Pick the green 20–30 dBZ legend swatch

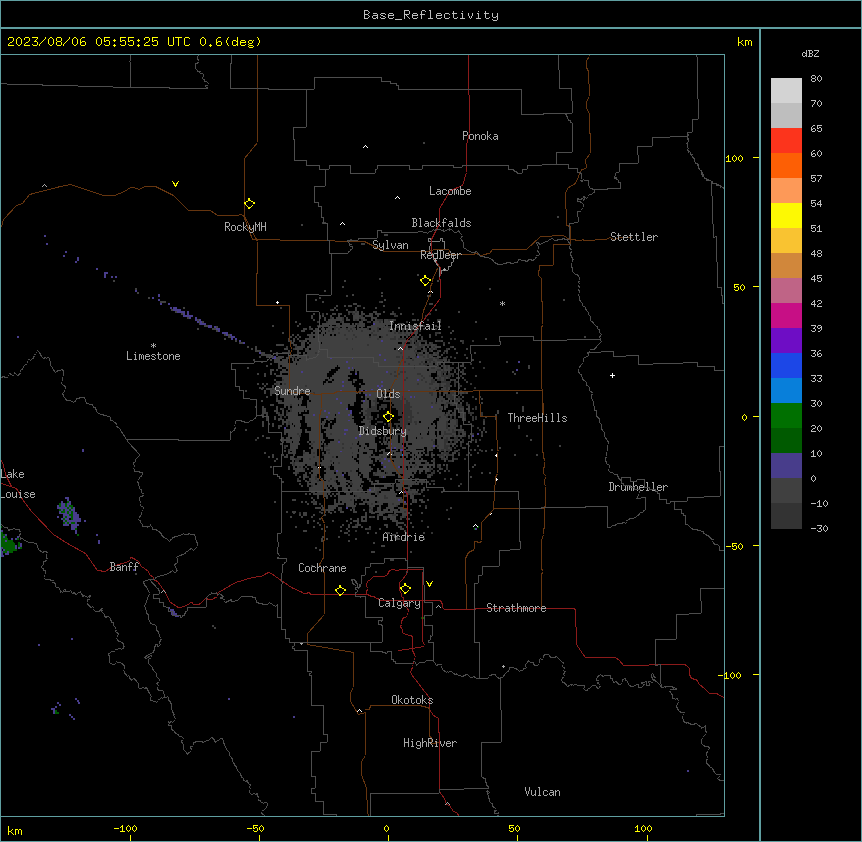tap(786, 416)
